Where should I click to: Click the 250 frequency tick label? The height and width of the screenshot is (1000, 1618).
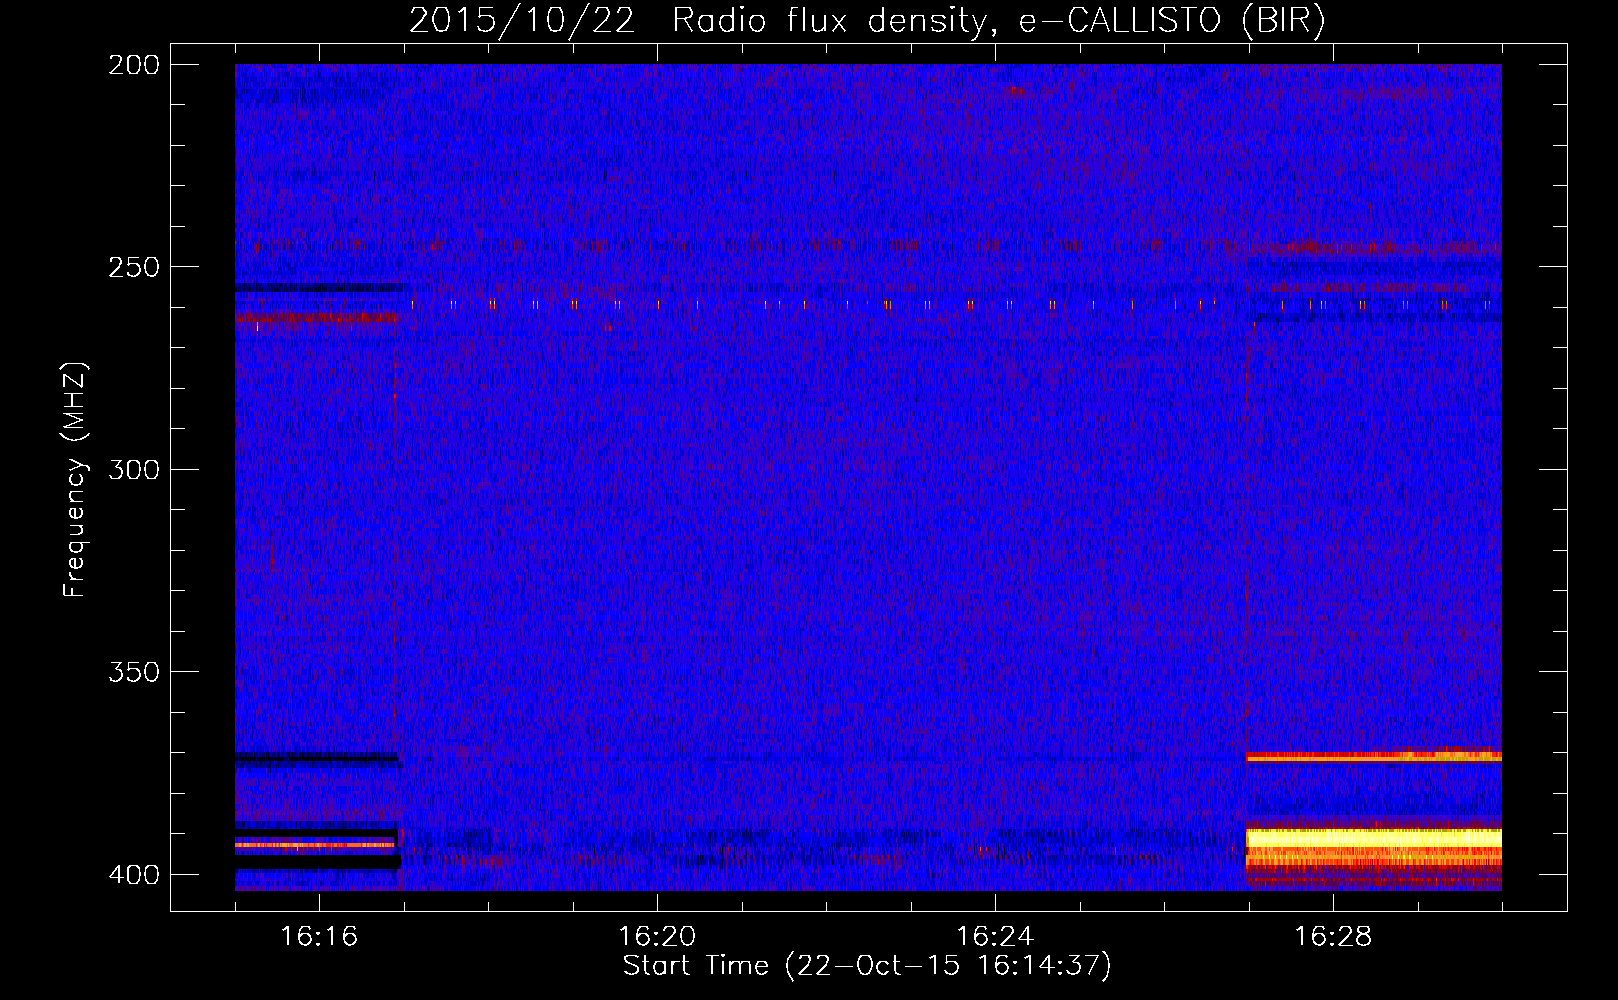(134, 267)
